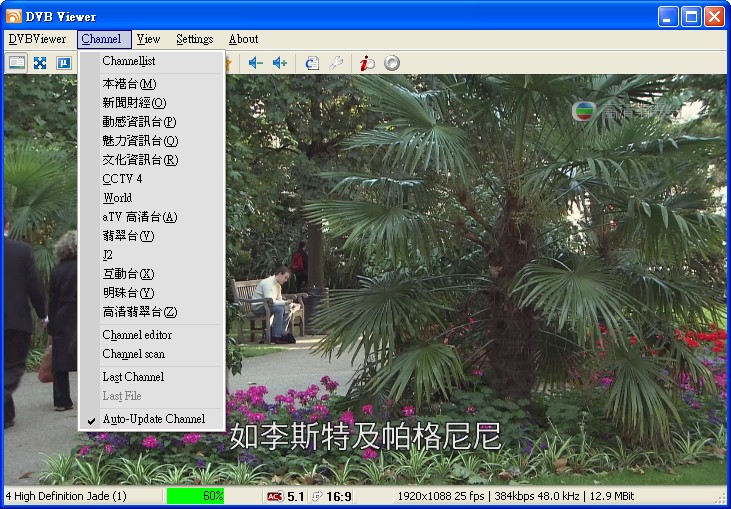This screenshot has width=731, height=509.
Task: Click the 16:9 aspect ratio status indicator
Action: click(x=338, y=496)
